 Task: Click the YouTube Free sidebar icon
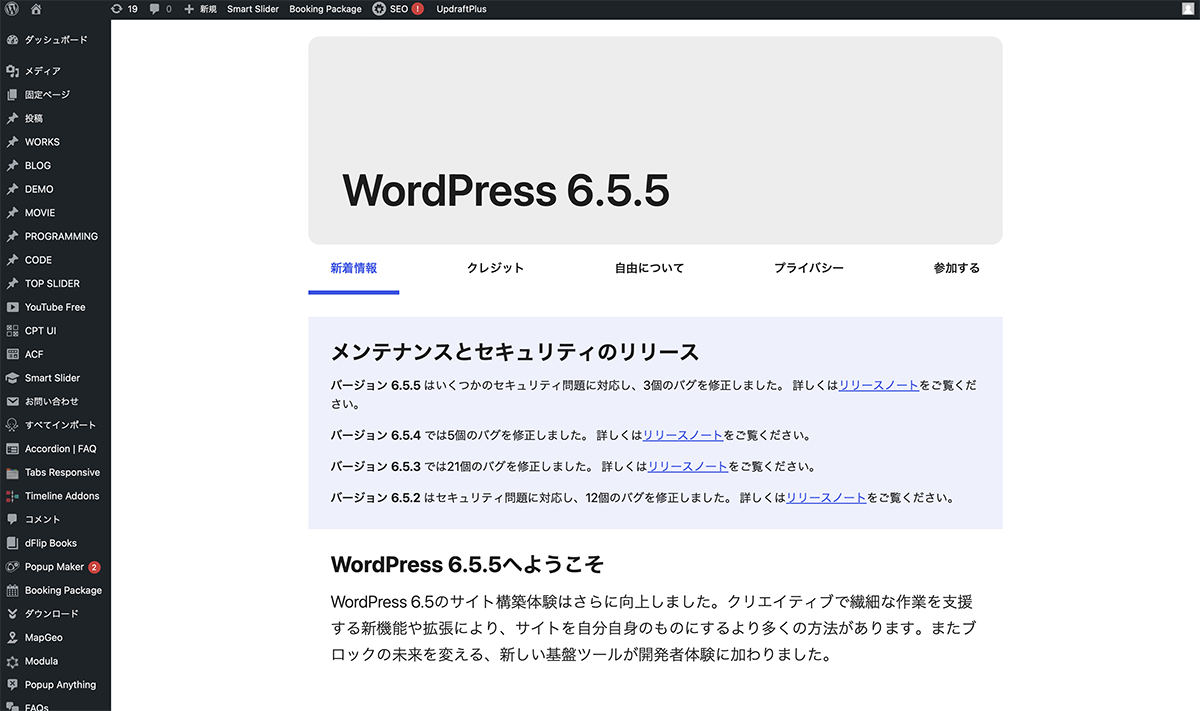(13, 307)
